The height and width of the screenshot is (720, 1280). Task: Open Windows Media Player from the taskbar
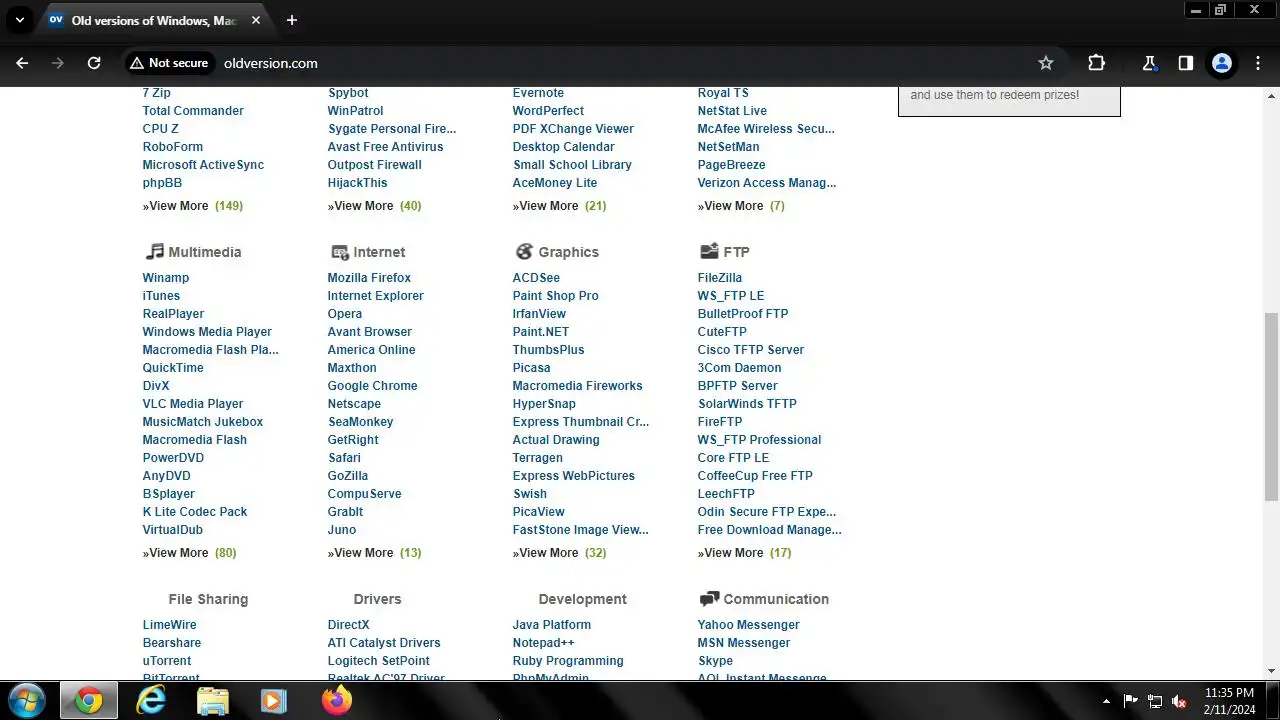[273, 702]
